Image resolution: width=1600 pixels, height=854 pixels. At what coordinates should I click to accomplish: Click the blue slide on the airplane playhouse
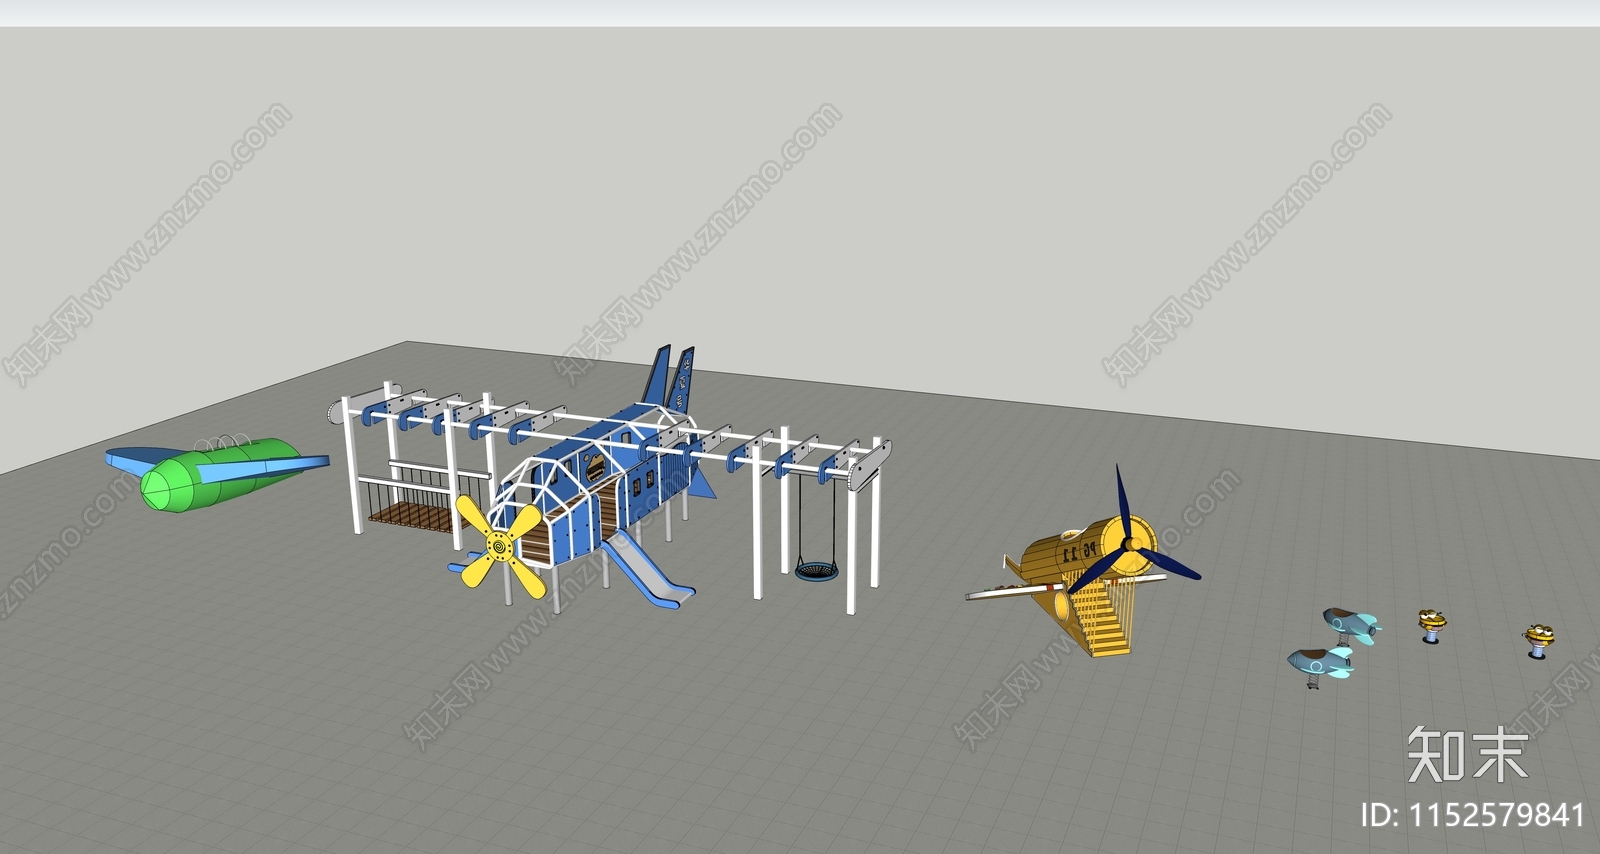click(x=647, y=569)
